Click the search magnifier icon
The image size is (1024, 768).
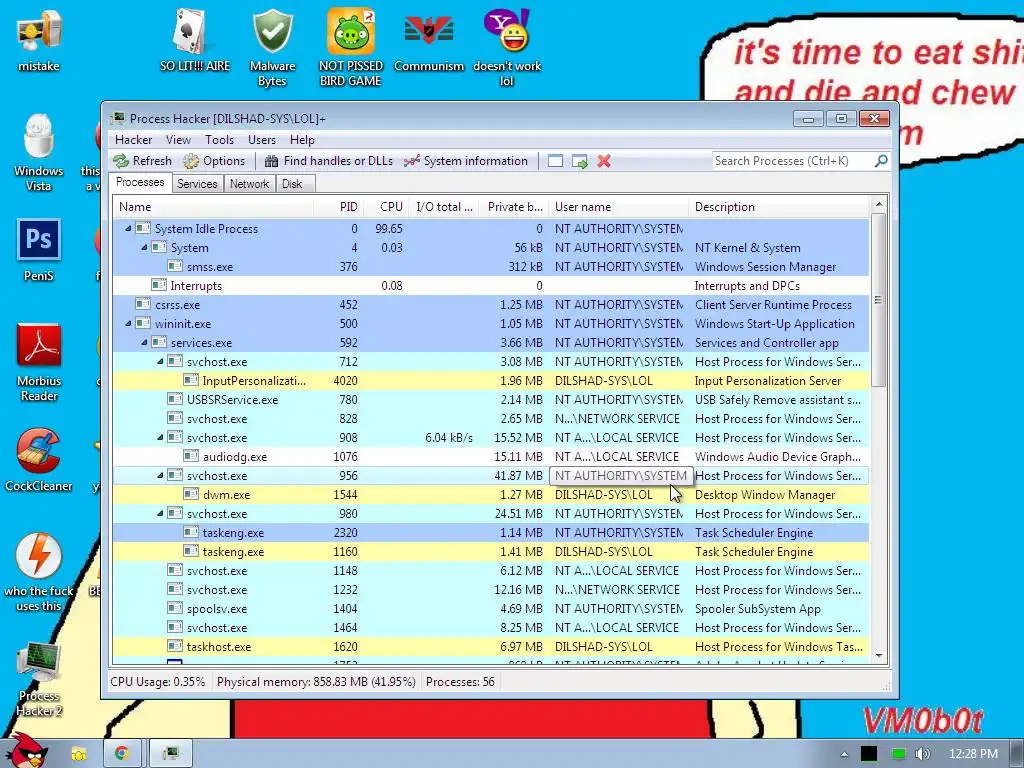881,161
